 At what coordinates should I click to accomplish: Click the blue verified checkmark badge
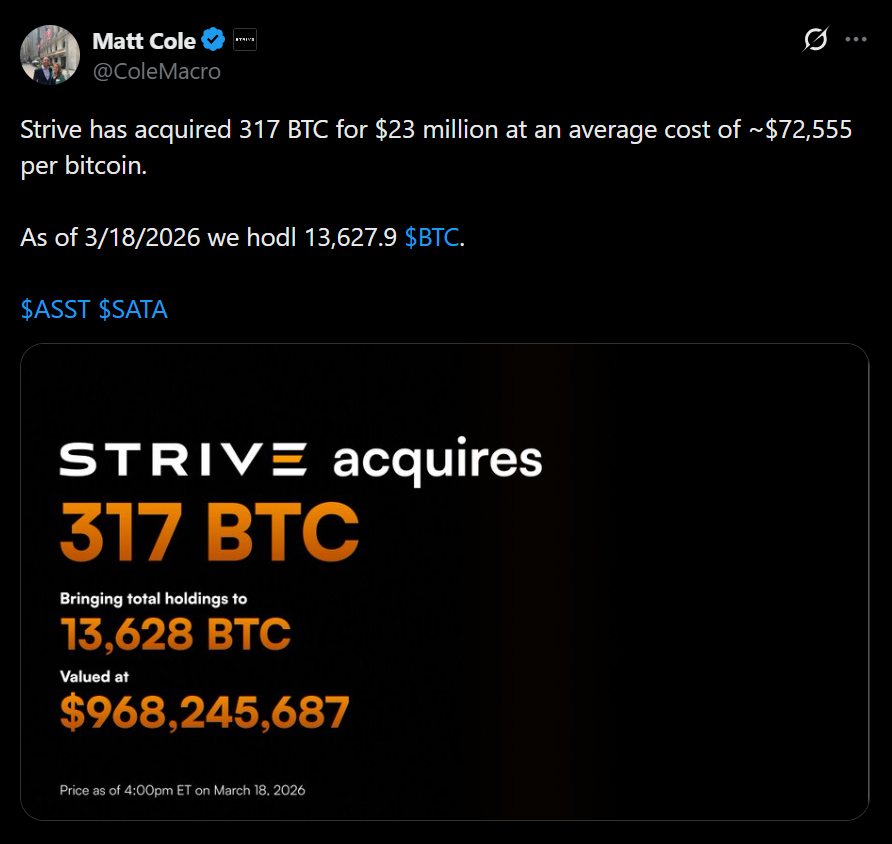coord(213,40)
